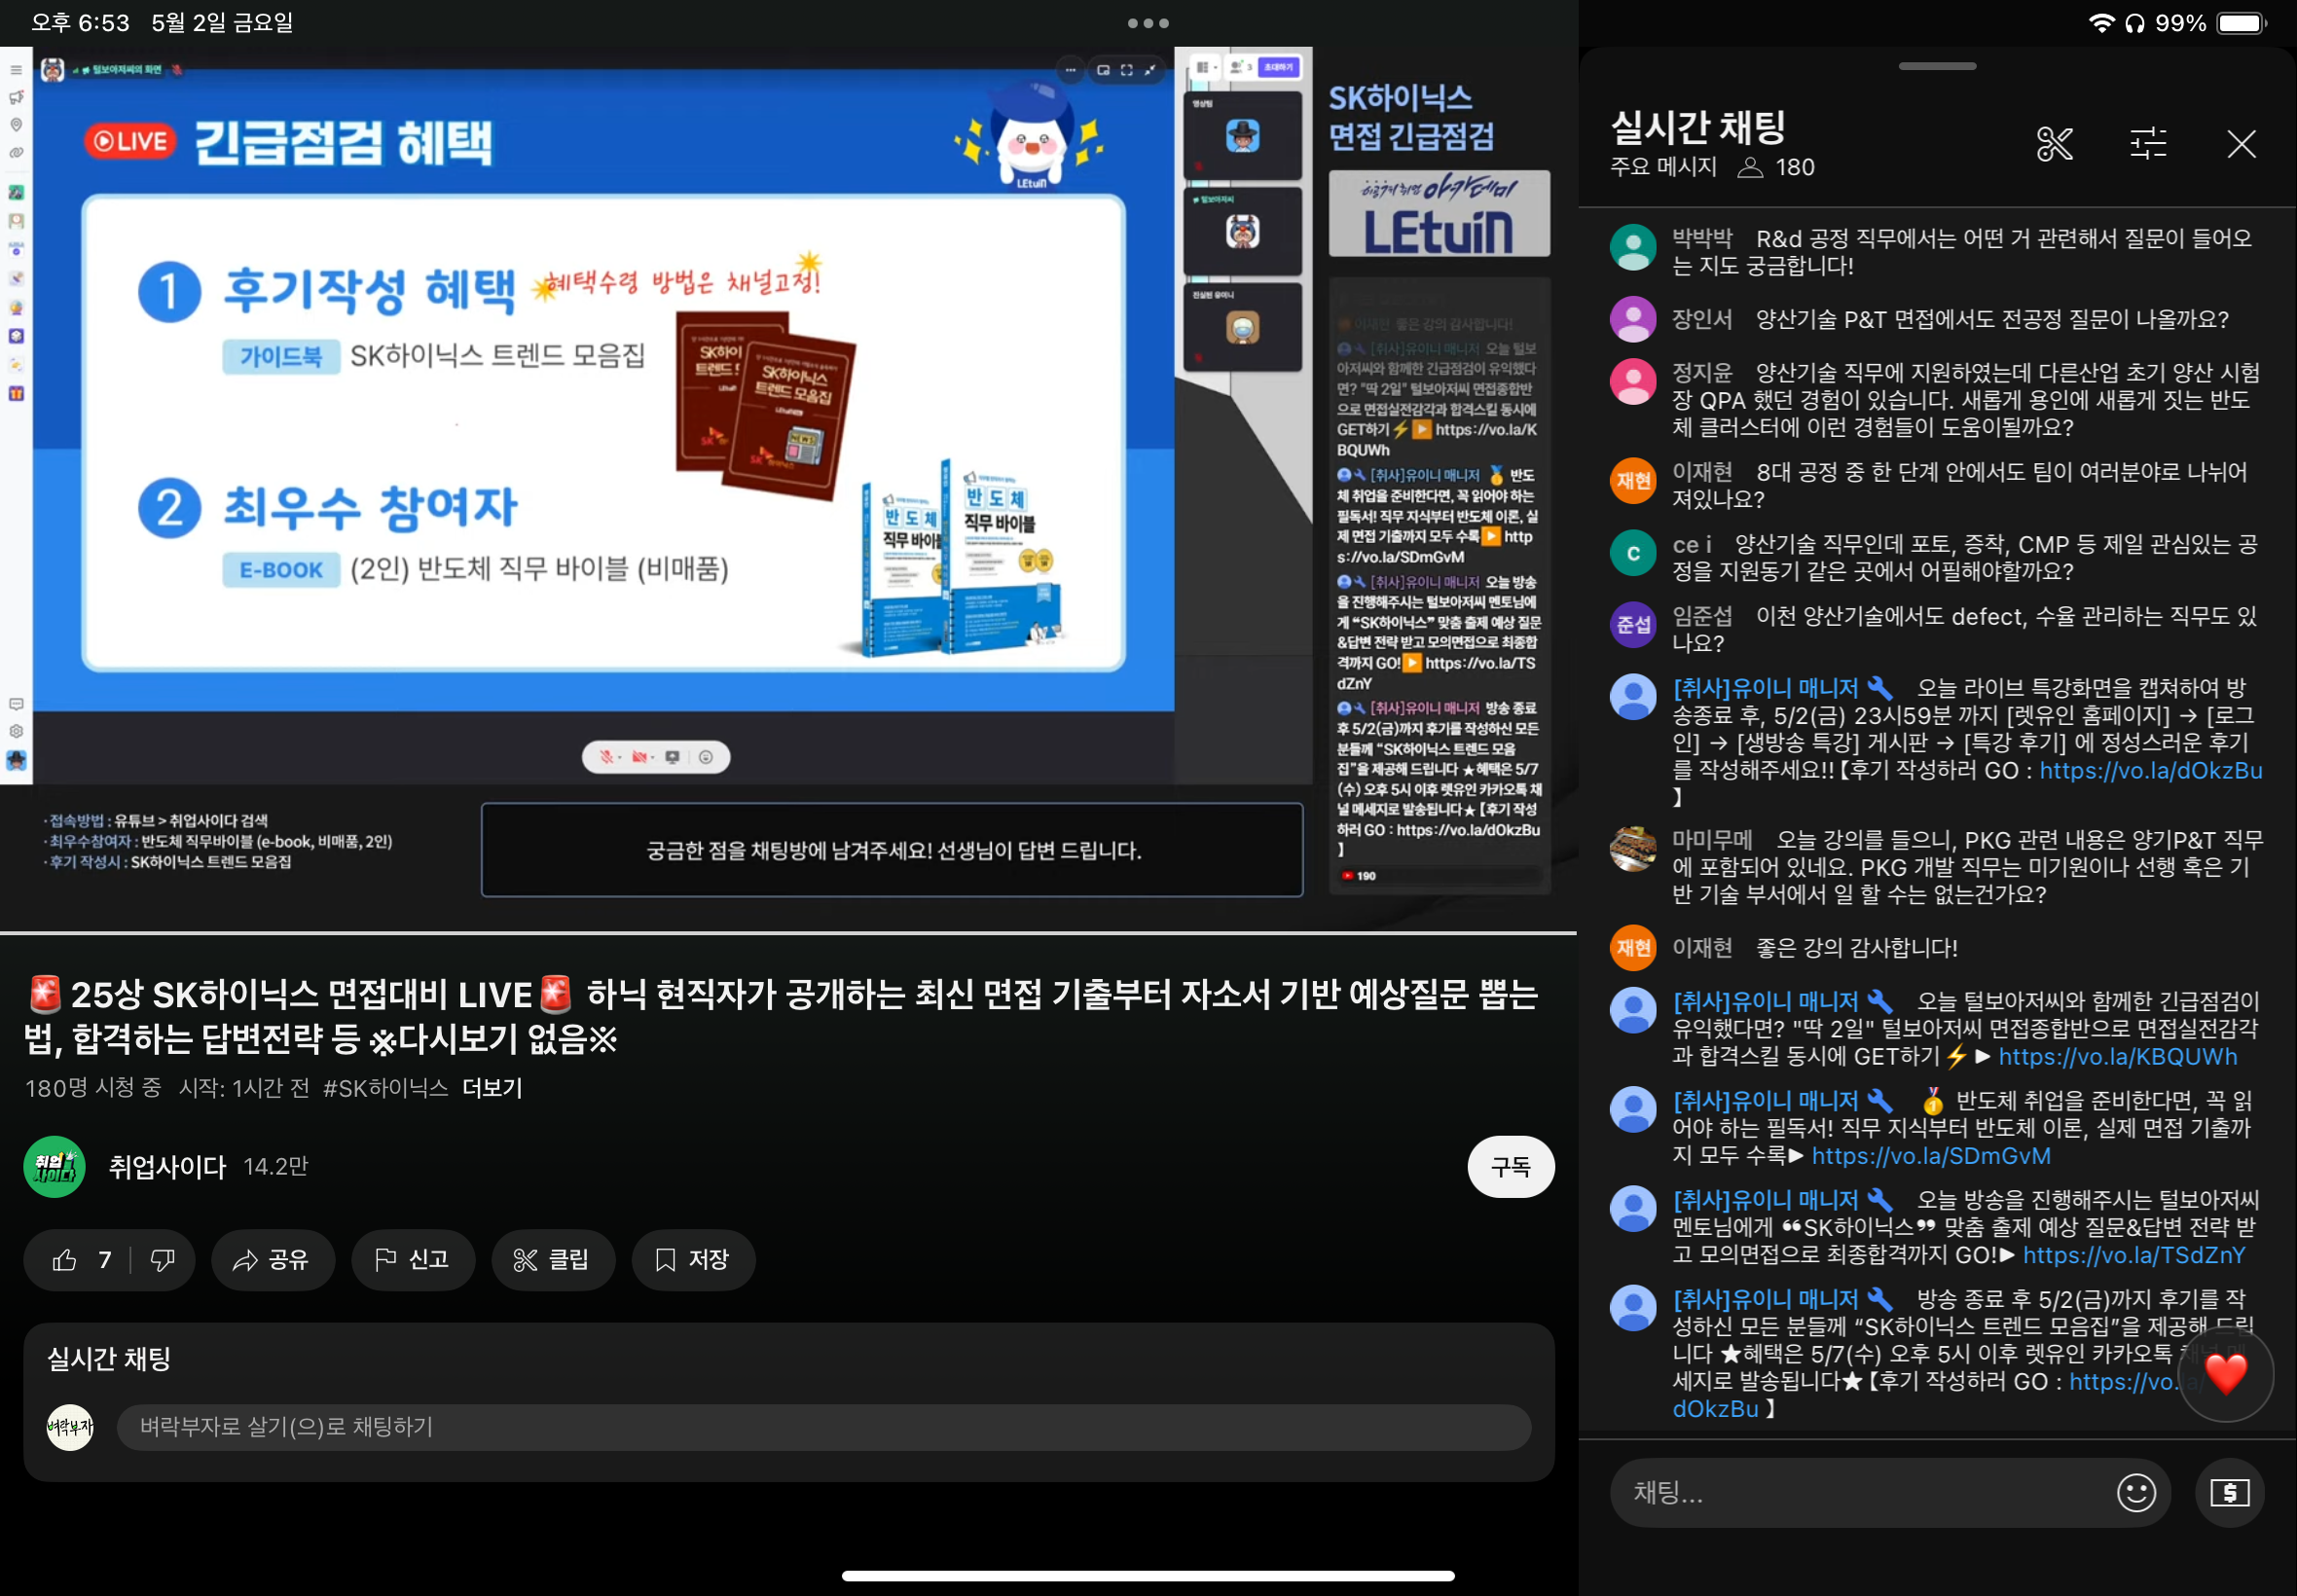Open the https://vo.la/KBQUWh link
2297x1596 pixels.
tap(2118, 1056)
